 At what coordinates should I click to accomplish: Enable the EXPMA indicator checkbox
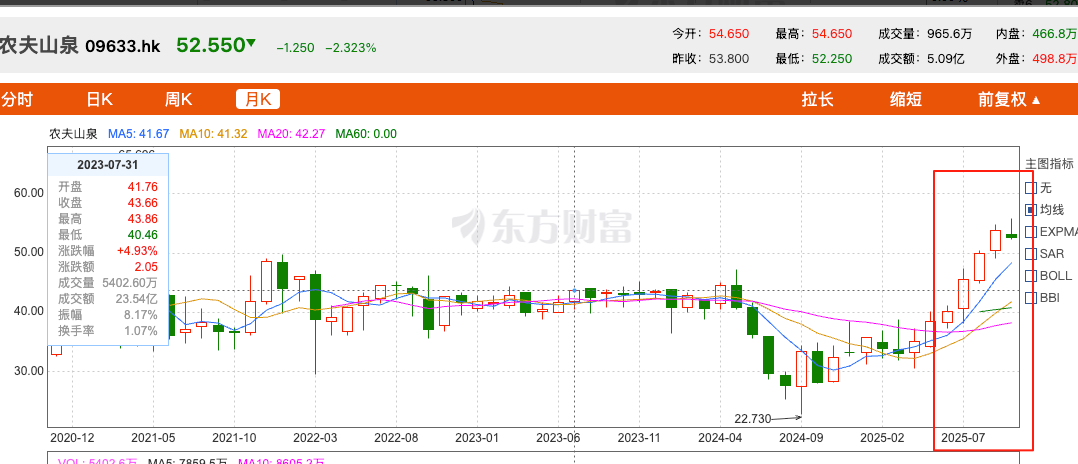coord(1030,232)
